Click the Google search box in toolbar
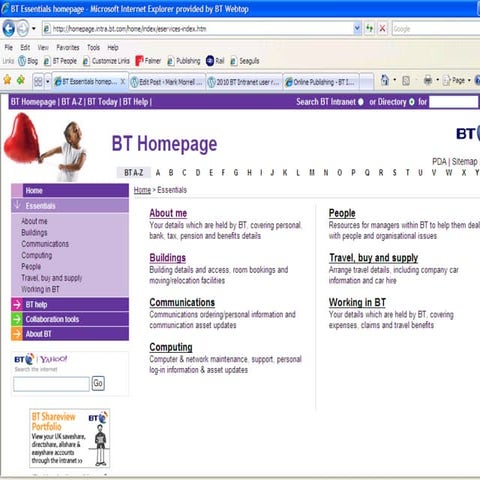480x480 pixels. (436, 29)
